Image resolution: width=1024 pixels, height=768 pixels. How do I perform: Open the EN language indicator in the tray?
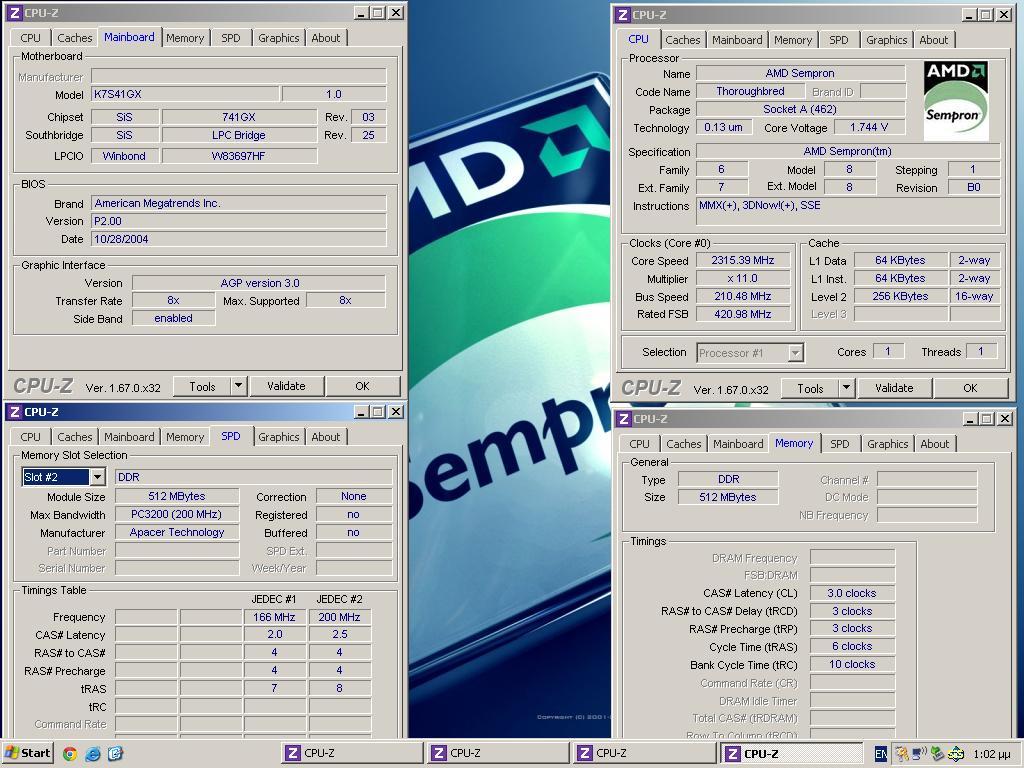881,754
